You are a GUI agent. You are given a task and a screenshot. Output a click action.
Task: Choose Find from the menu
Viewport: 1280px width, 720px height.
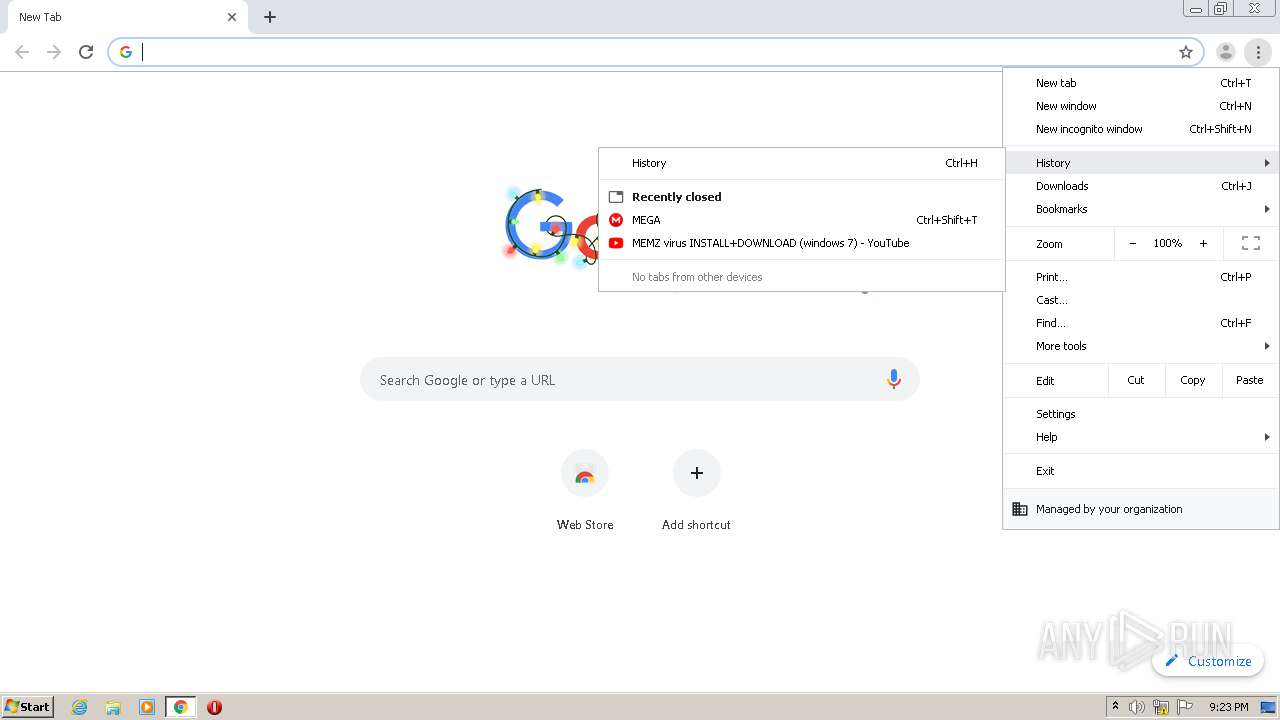click(x=1141, y=323)
